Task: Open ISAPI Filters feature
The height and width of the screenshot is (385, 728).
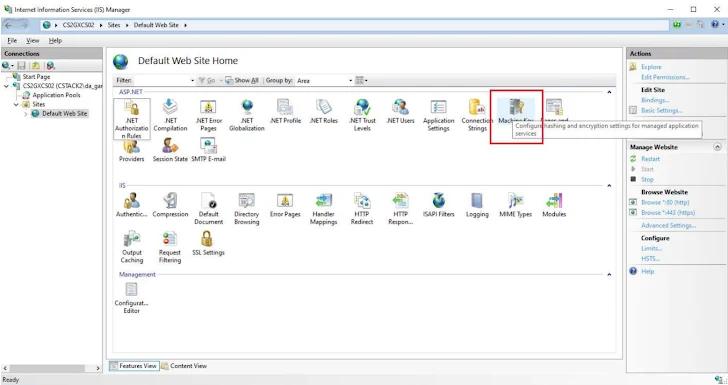Action: coord(438,205)
